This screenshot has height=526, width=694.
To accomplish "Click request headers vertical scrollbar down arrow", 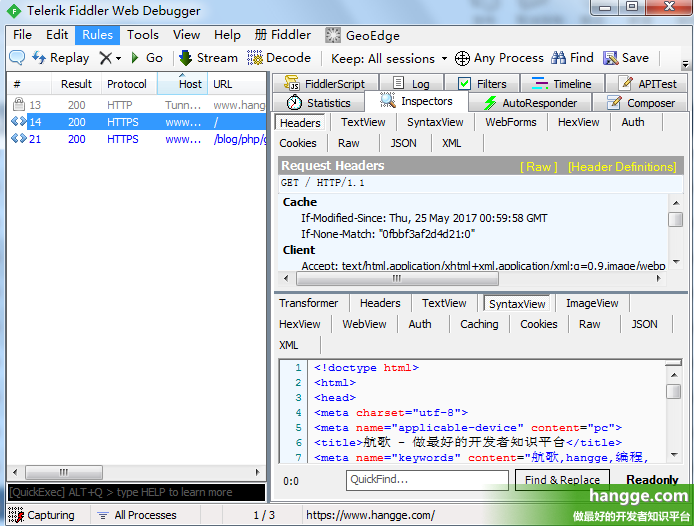I will pyautogui.click(x=676, y=262).
